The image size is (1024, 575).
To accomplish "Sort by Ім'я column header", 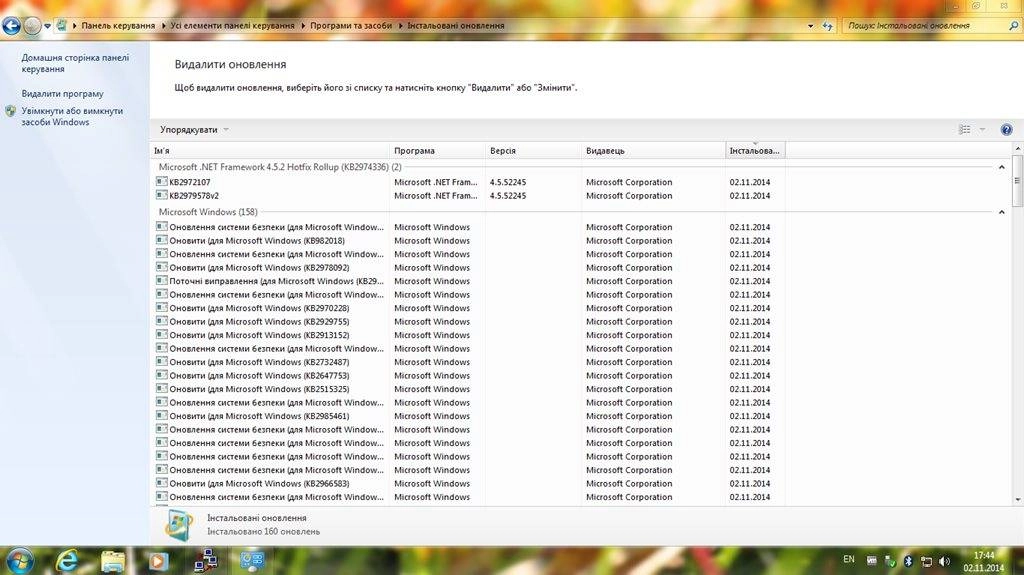I will click(270, 151).
